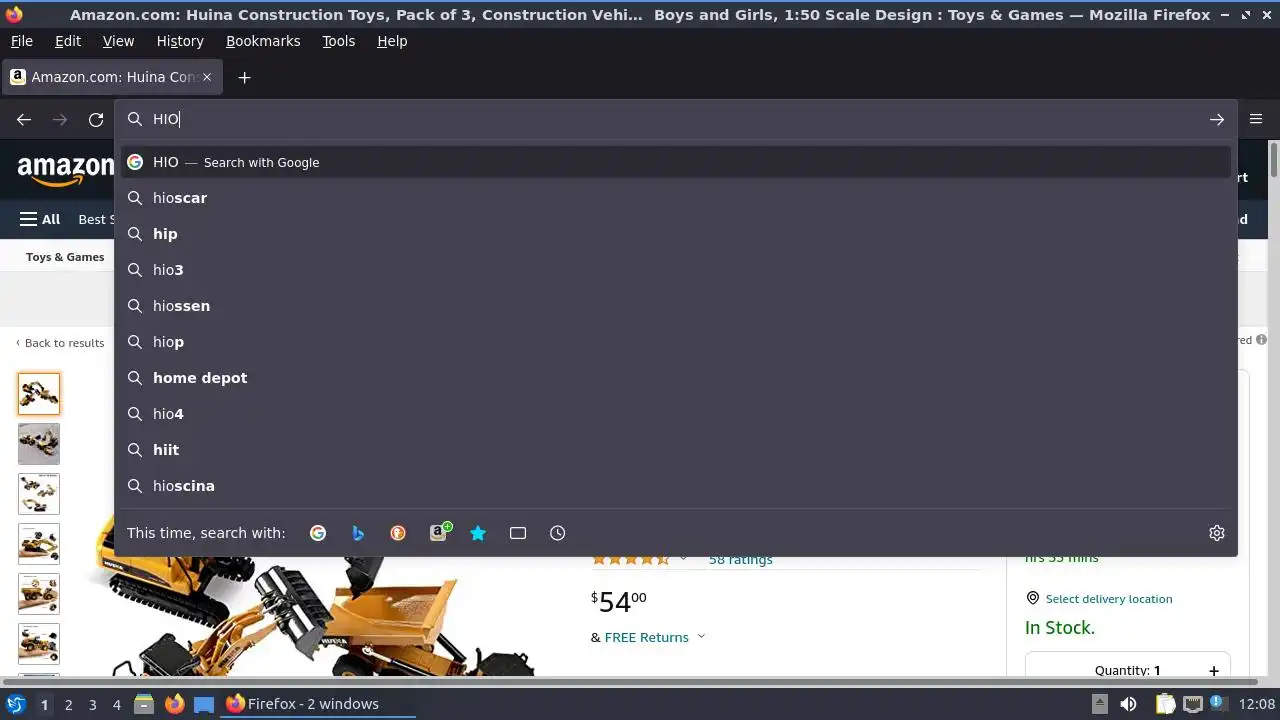The width and height of the screenshot is (1280, 720).
Task: Select sixth product thumbnail
Action: coord(39,644)
